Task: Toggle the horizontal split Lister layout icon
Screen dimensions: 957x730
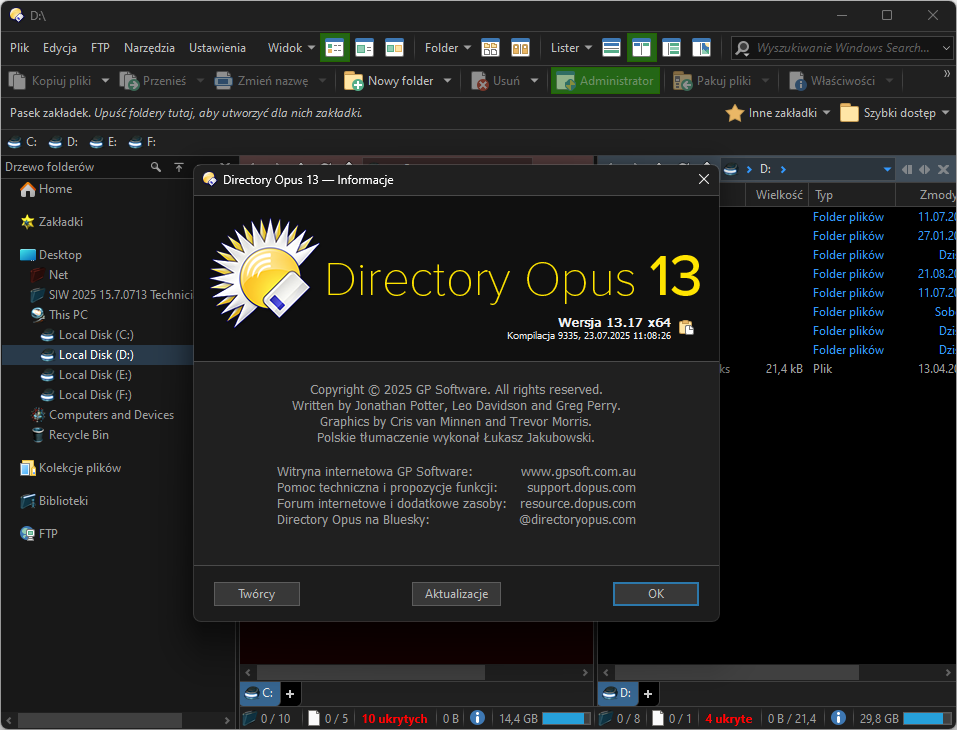Action: click(611, 48)
